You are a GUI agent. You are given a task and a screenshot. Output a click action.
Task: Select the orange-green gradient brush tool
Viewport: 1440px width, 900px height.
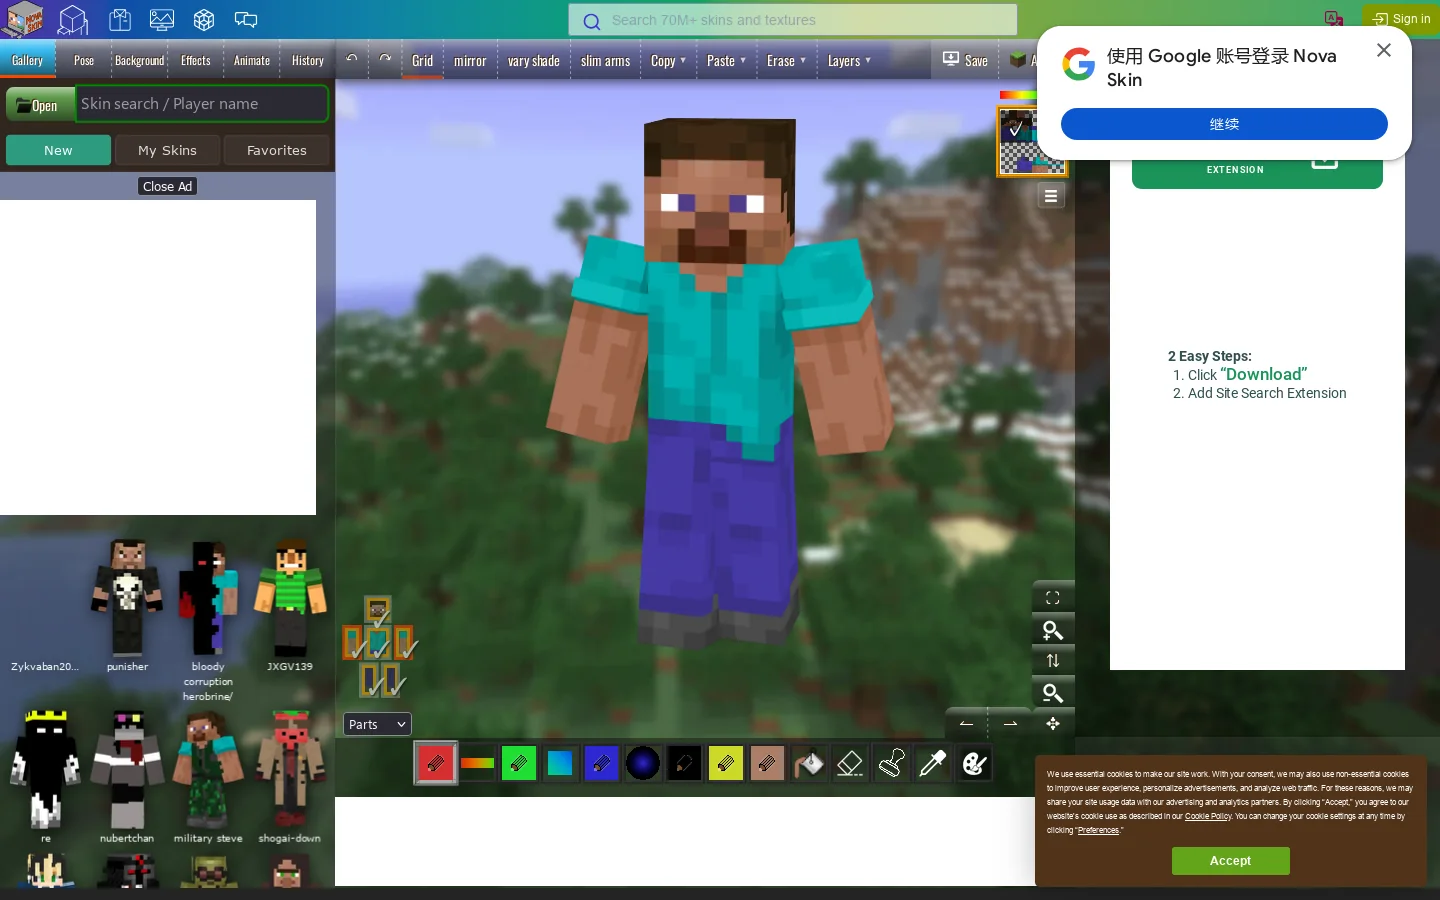pyautogui.click(x=477, y=764)
